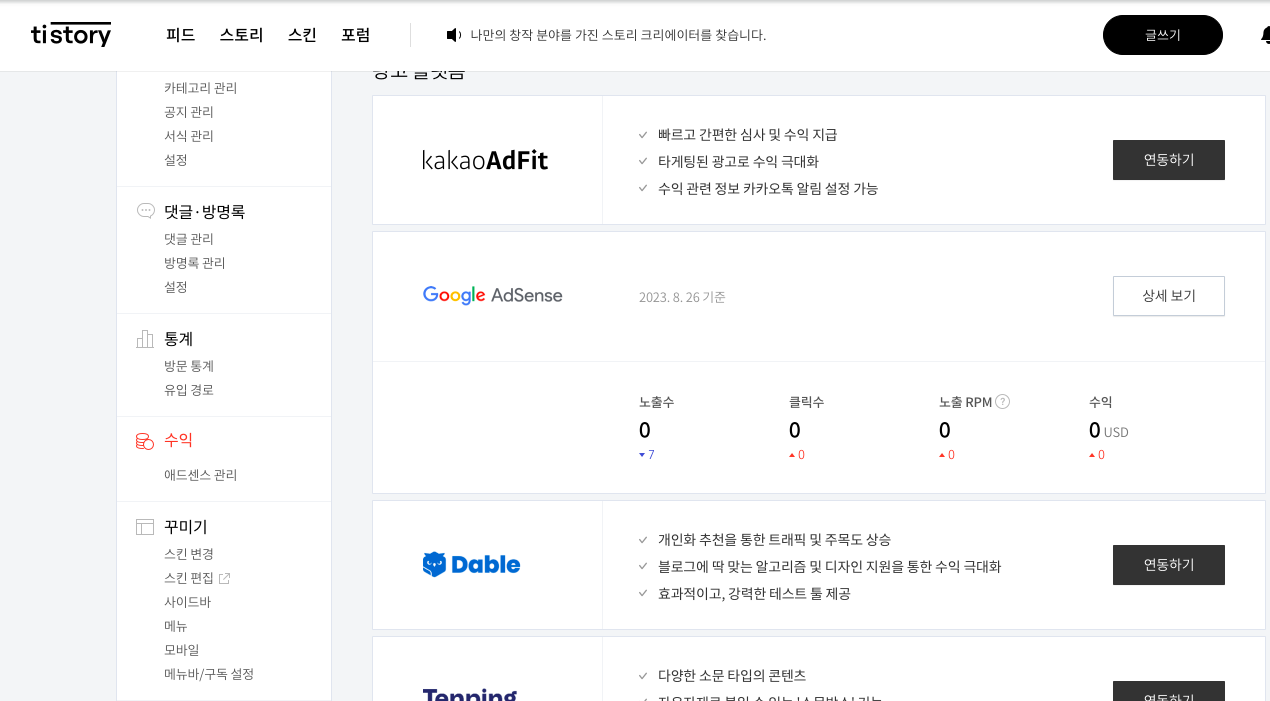
Task: Click the tistory logo
Action: [71, 34]
